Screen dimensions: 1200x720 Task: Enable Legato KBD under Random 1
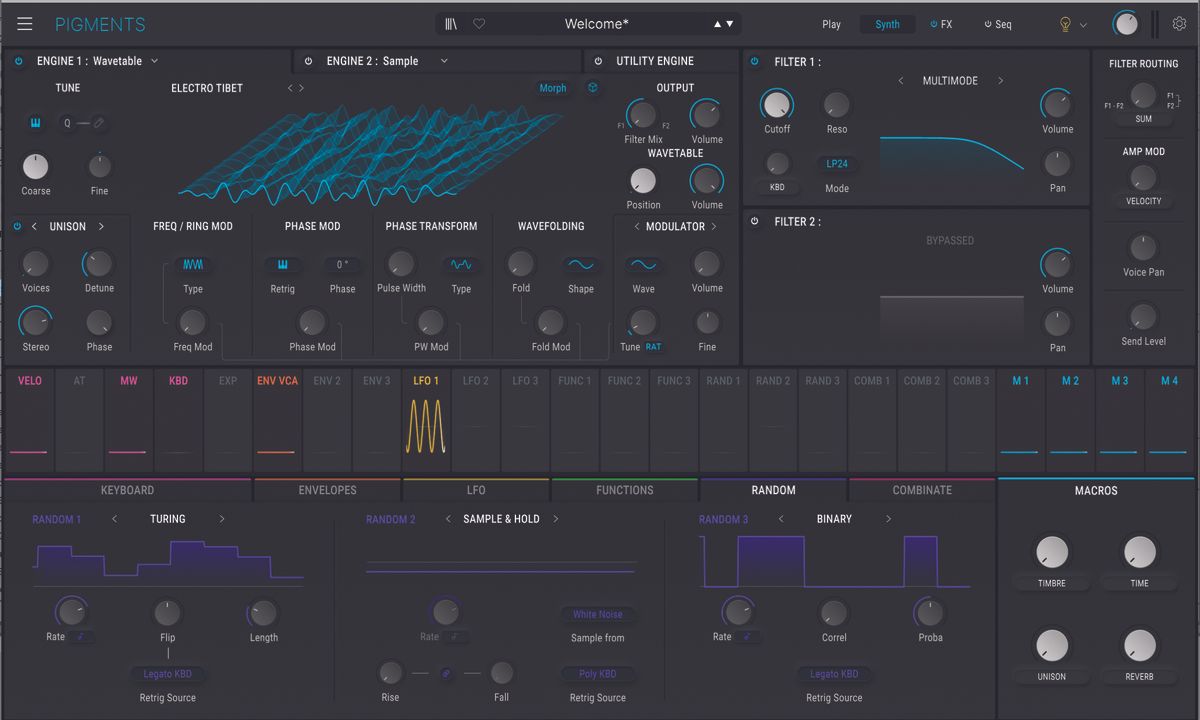167,673
